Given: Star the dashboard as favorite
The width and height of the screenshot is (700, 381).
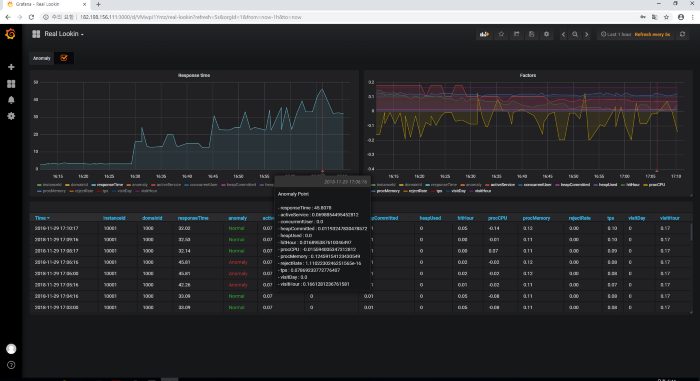Looking at the screenshot, I should tap(501, 34).
